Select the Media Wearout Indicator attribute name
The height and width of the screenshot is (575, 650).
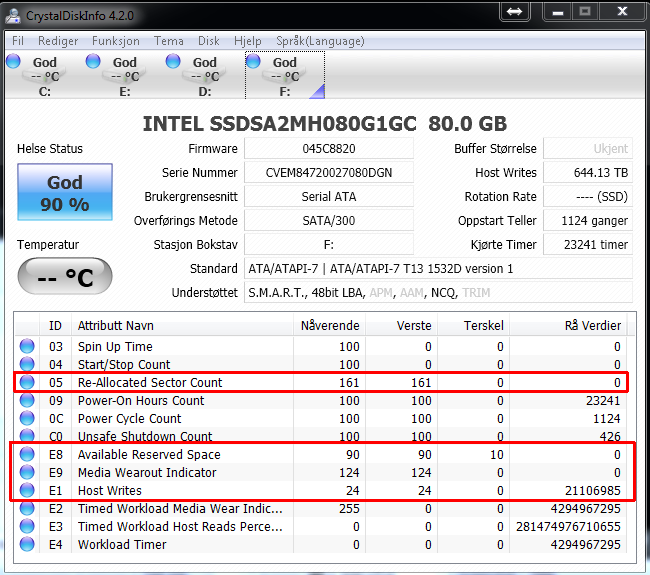147,473
